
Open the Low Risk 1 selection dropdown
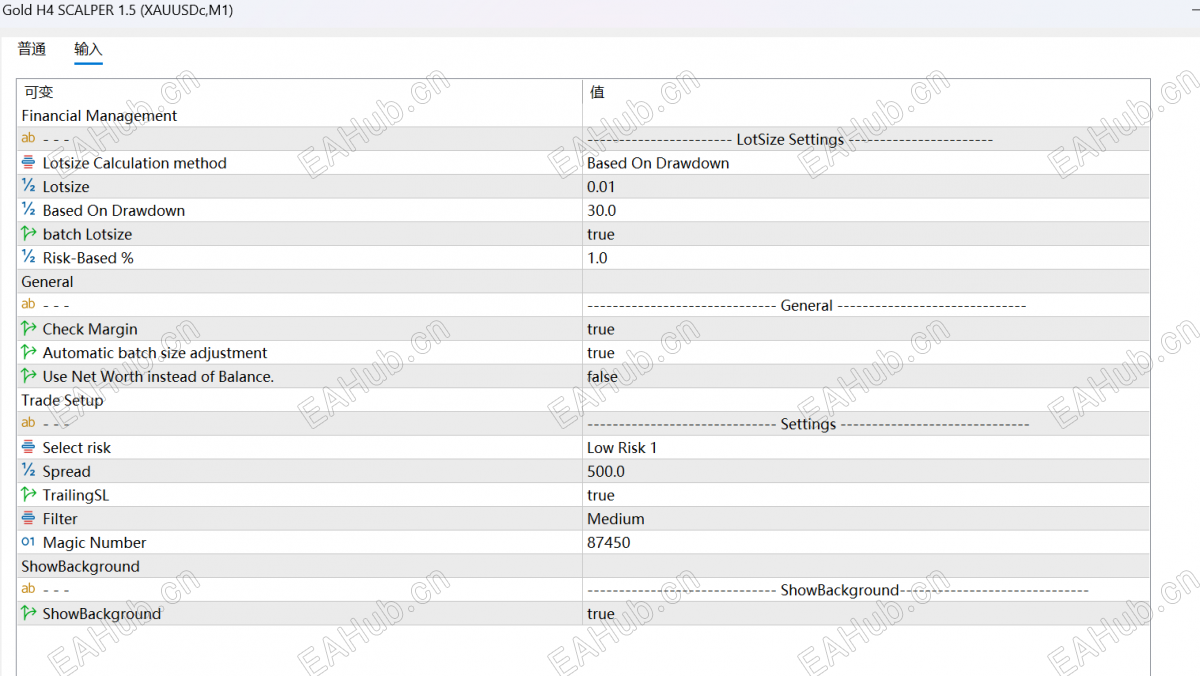coord(866,447)
